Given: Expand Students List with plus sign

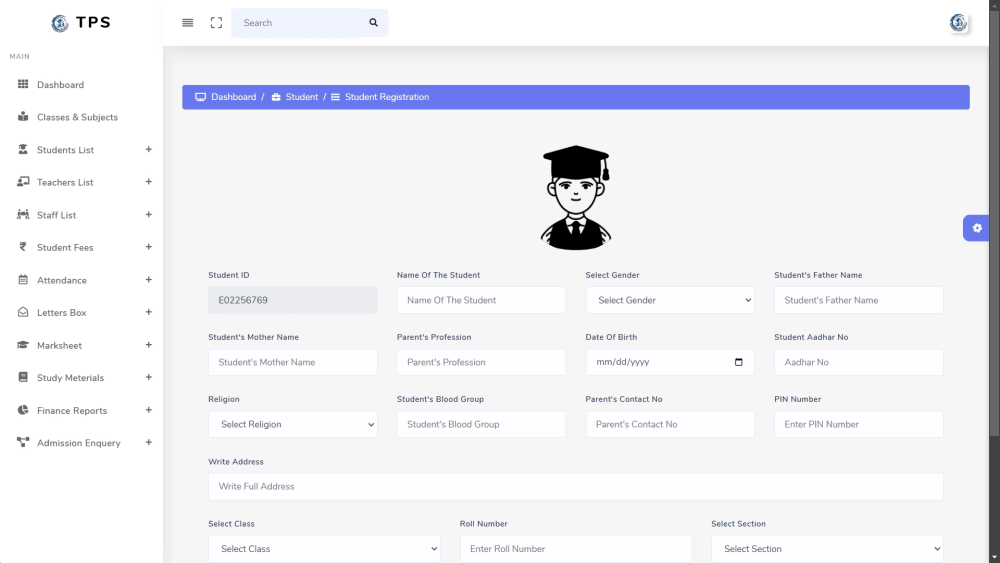Looking at the screenshot, I should pyautogui.click(x=149, y=149).
